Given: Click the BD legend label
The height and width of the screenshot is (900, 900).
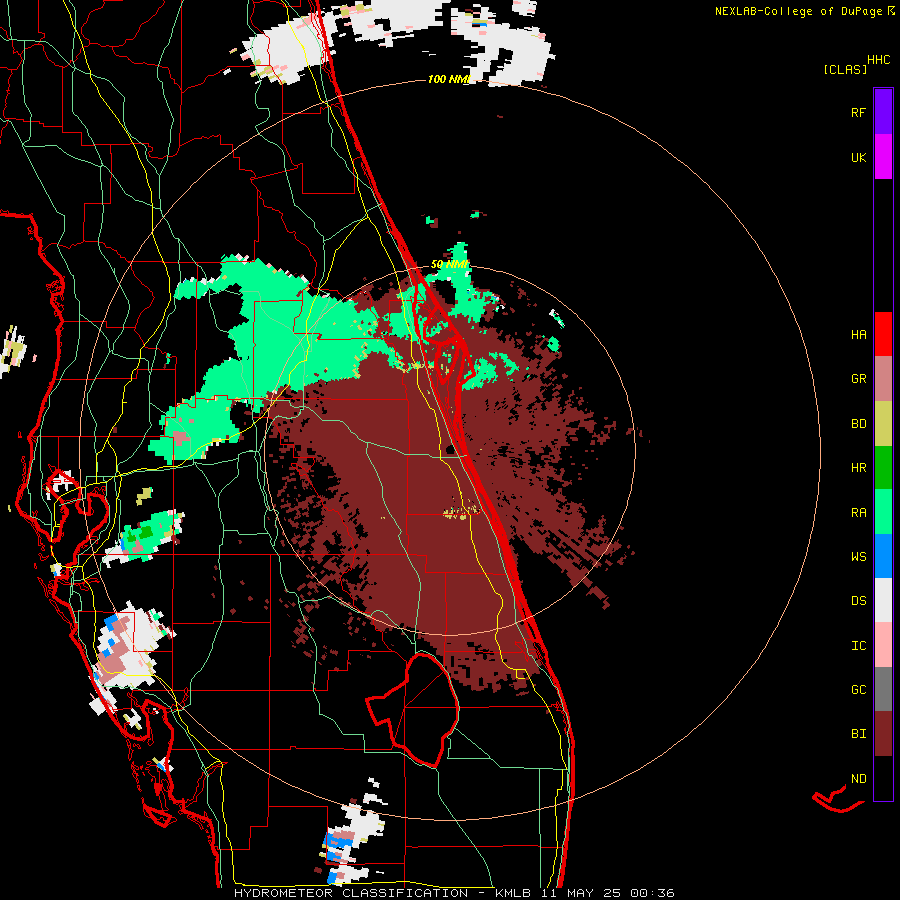Looking at the screenshot, I should (x=858, y=424).
